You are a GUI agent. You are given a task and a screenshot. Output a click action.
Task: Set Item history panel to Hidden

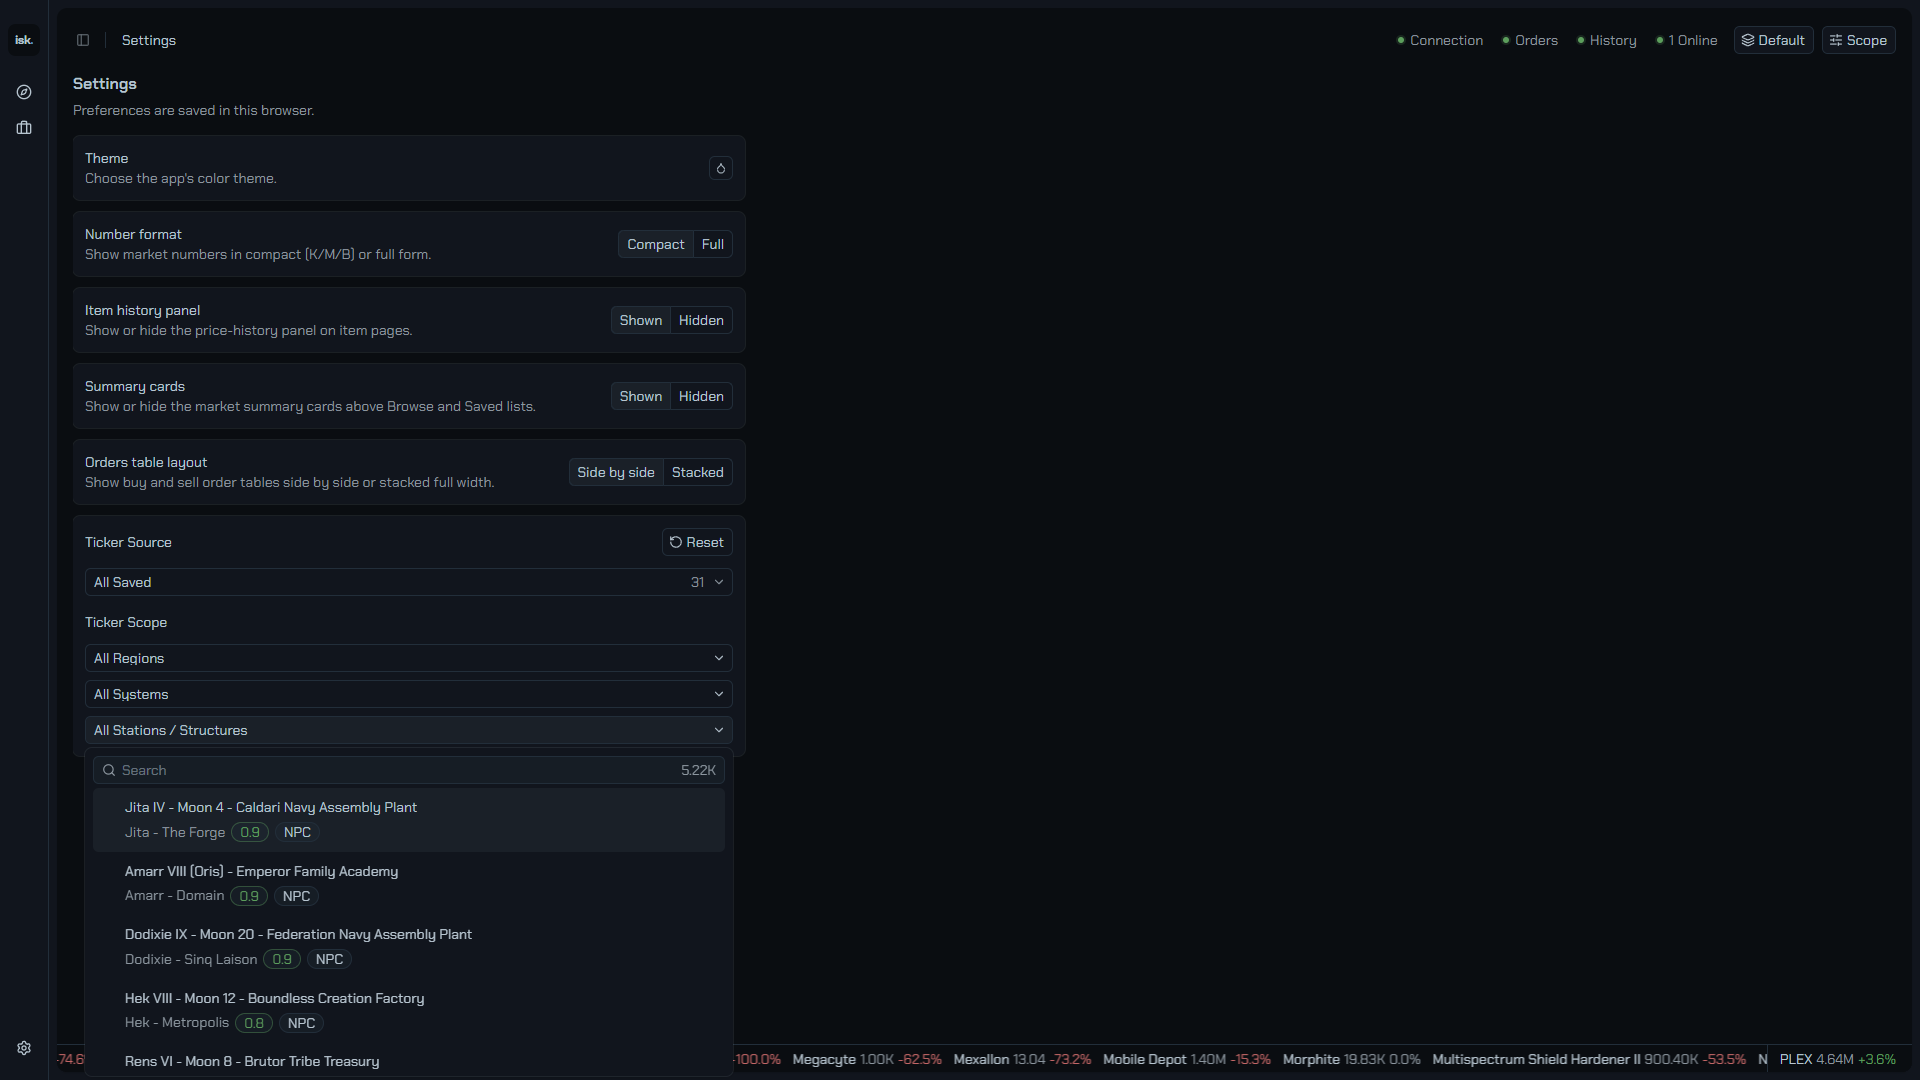(701, 320)
